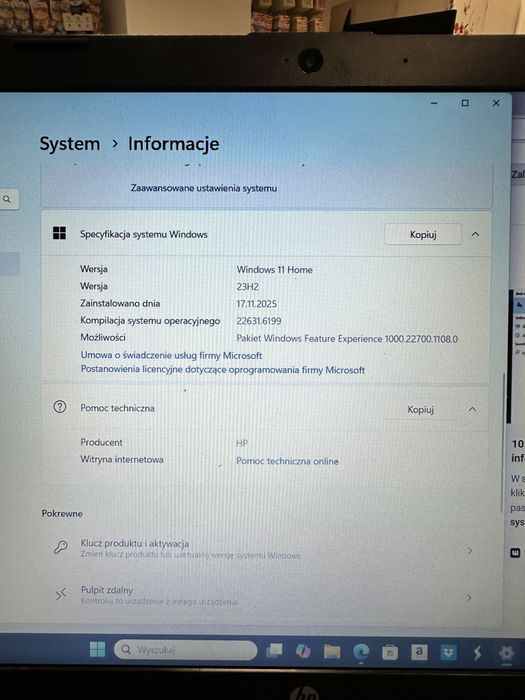Open File Explorer from the taskbar

pos(332,652)
